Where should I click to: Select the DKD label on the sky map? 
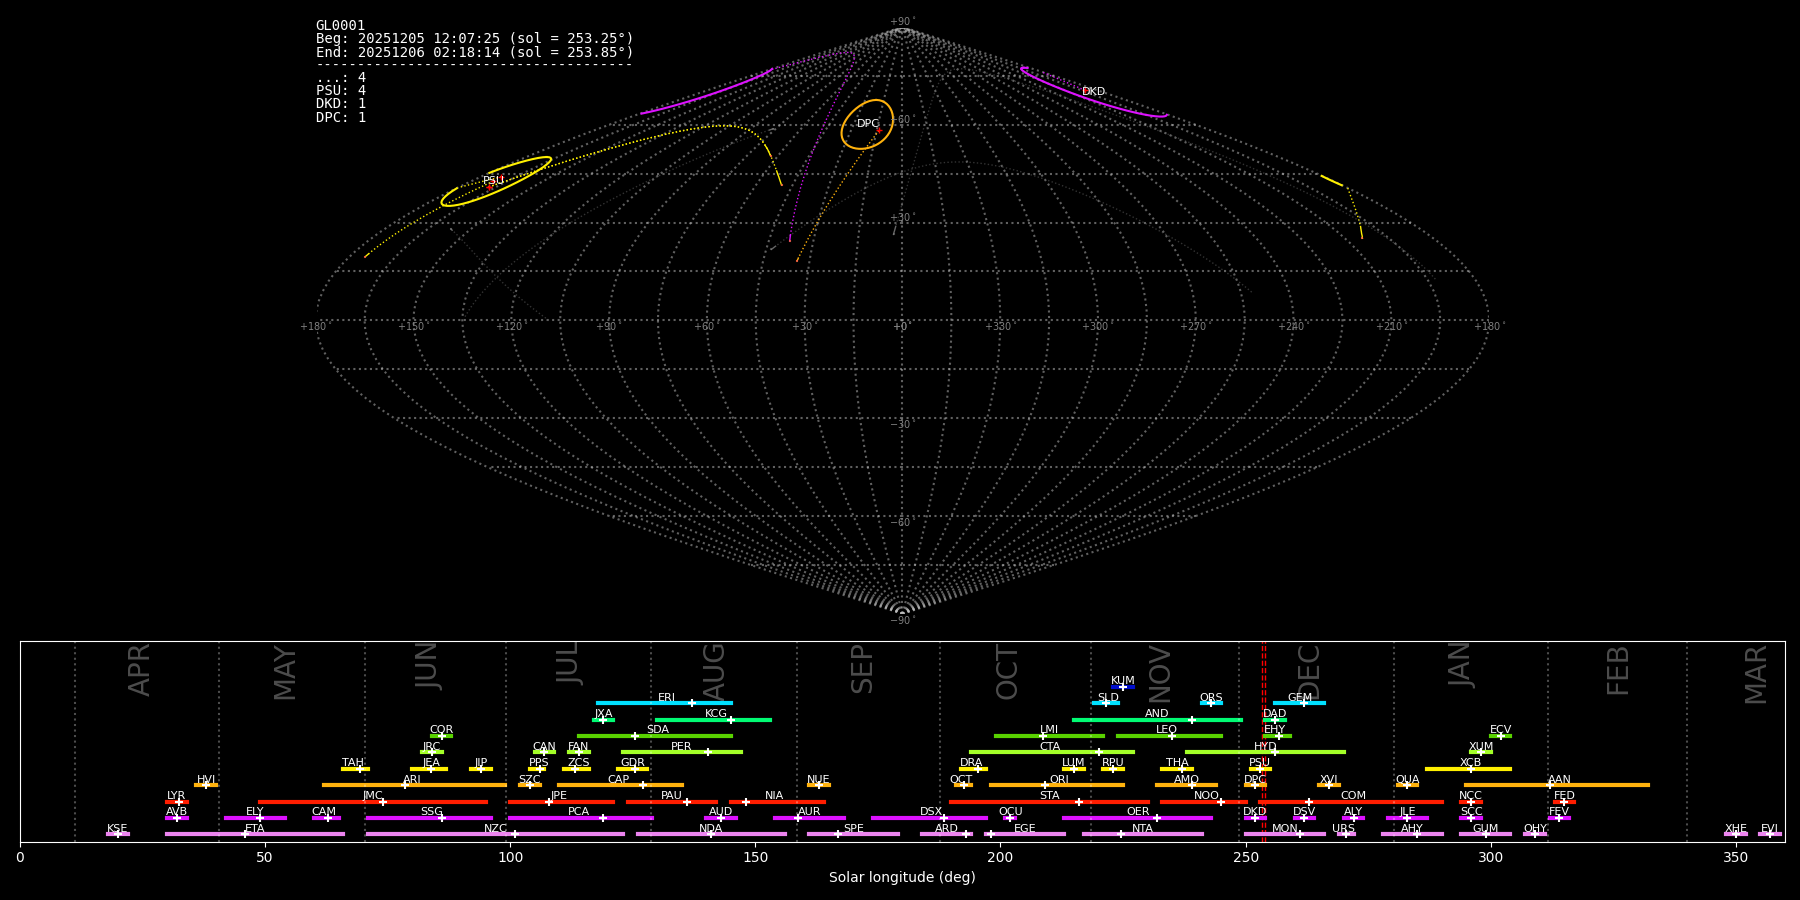pos(1093,92)
